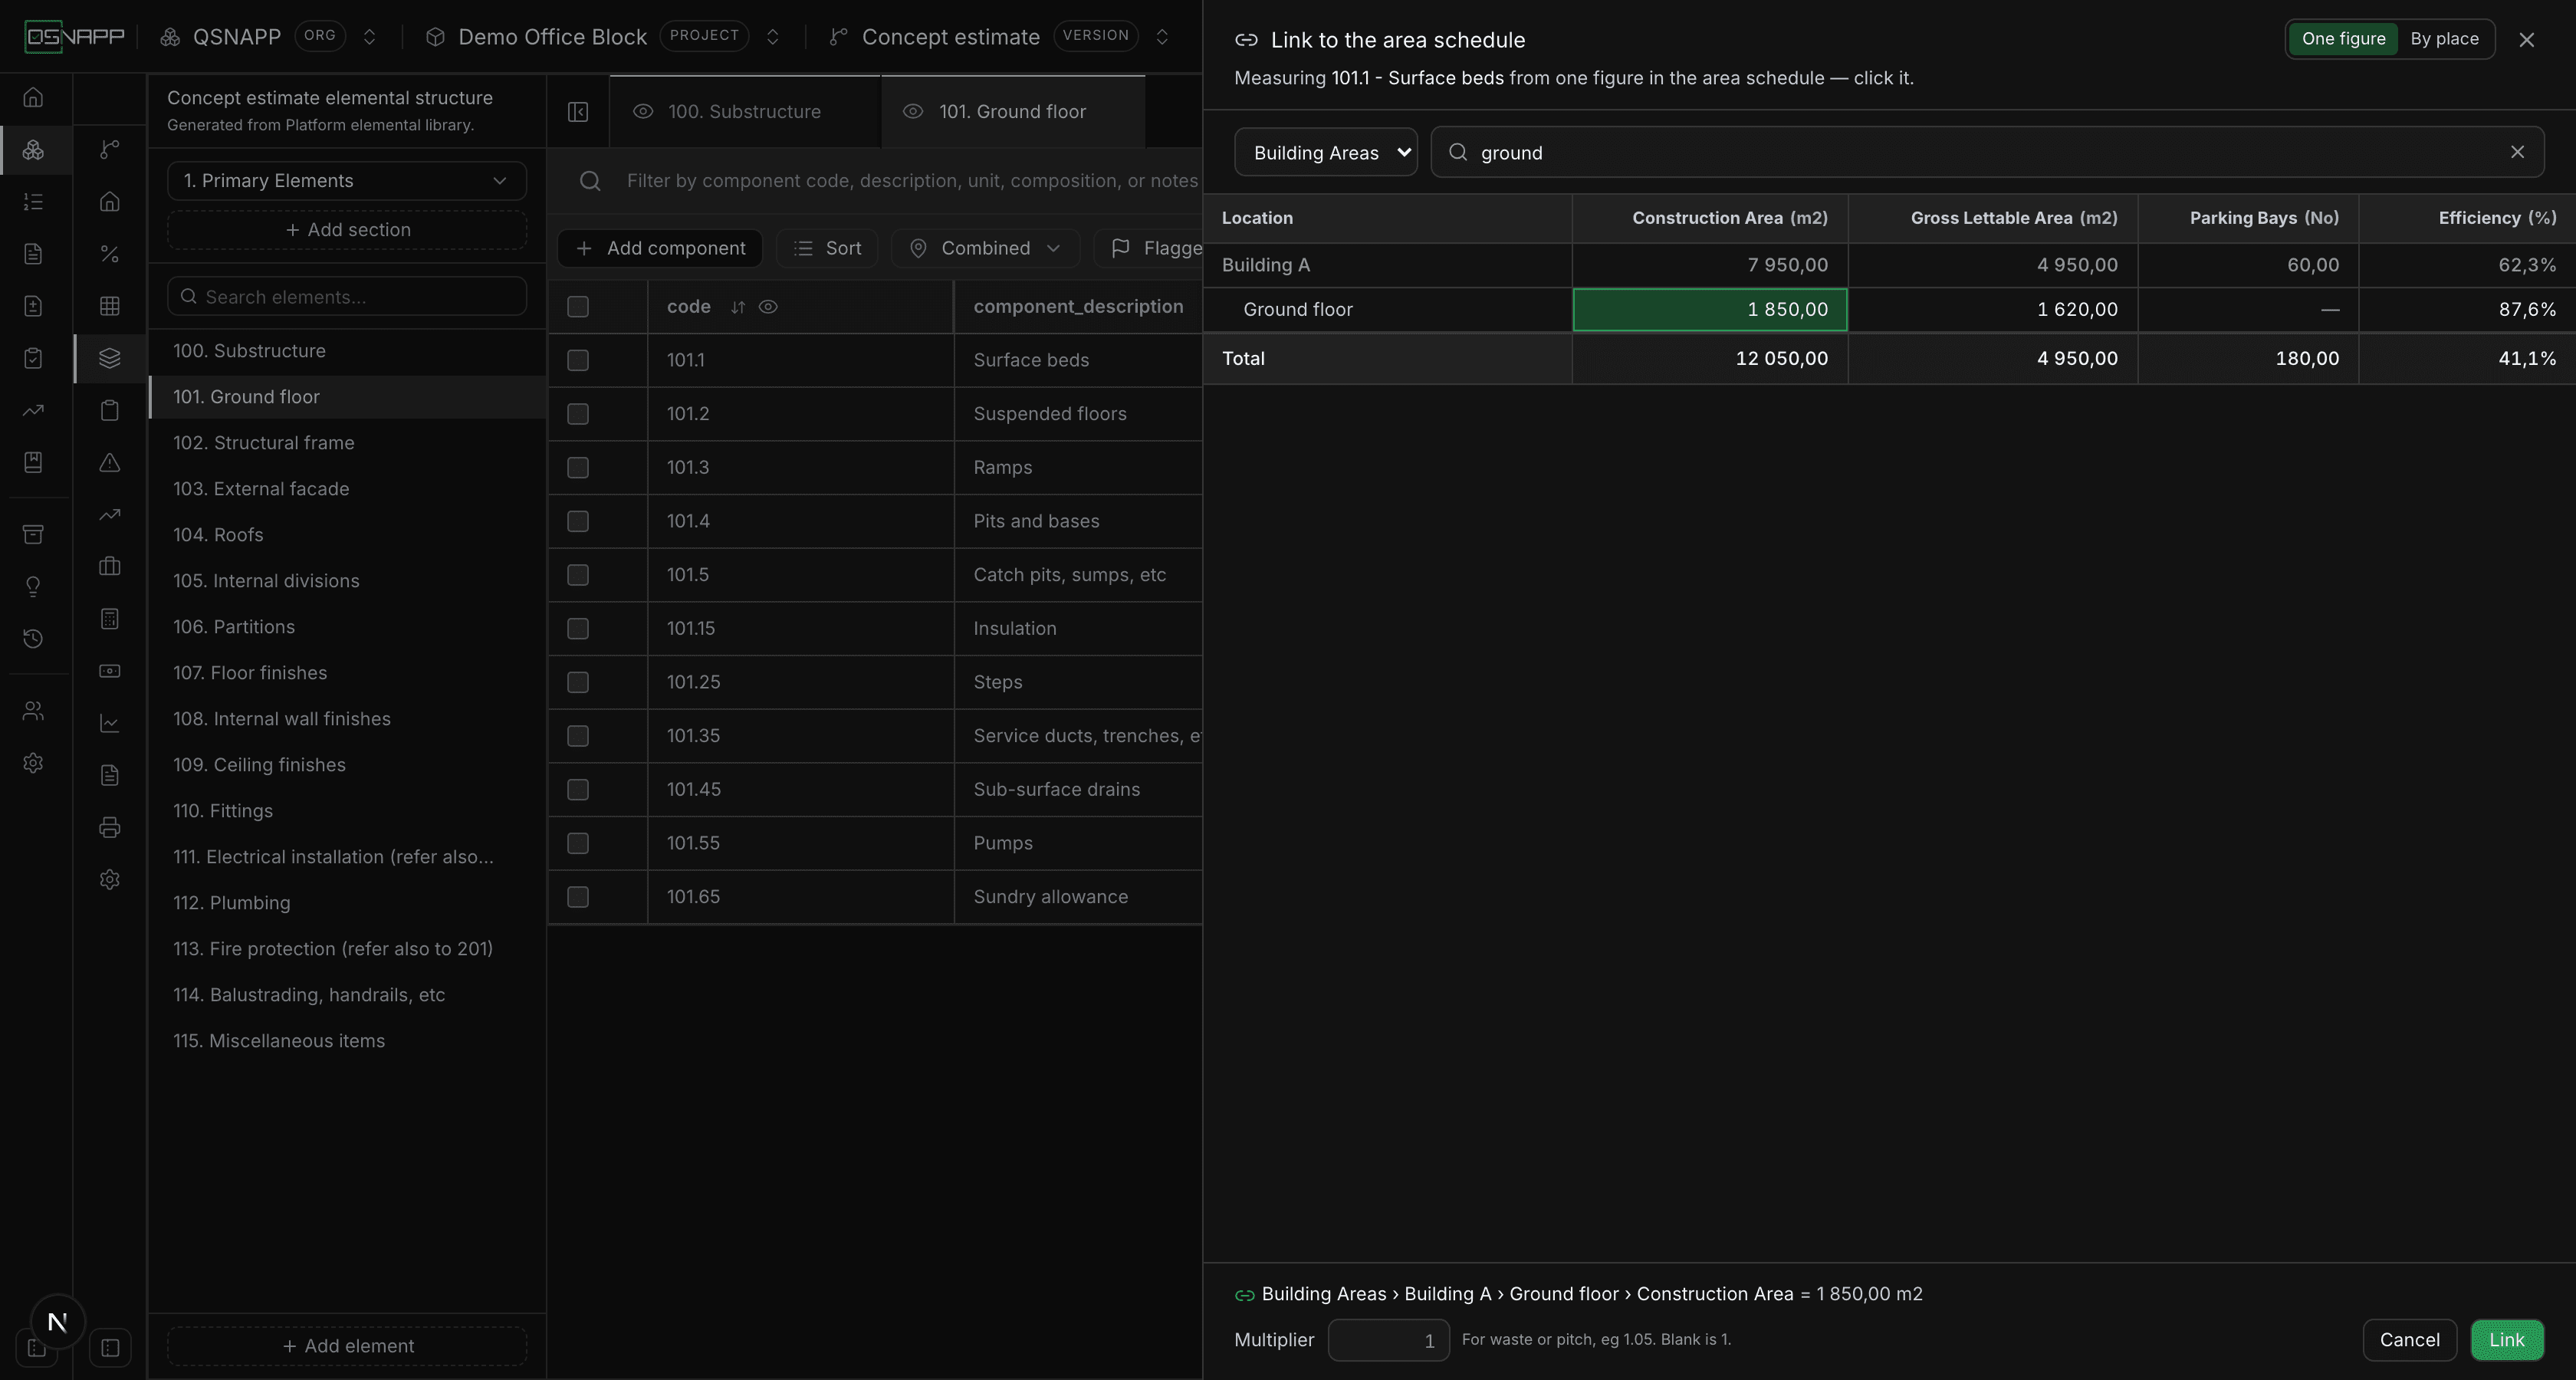Open the Combined view dropdown
The image size is (2576, 1380).
pyautogui.click(x=985, y=248)
